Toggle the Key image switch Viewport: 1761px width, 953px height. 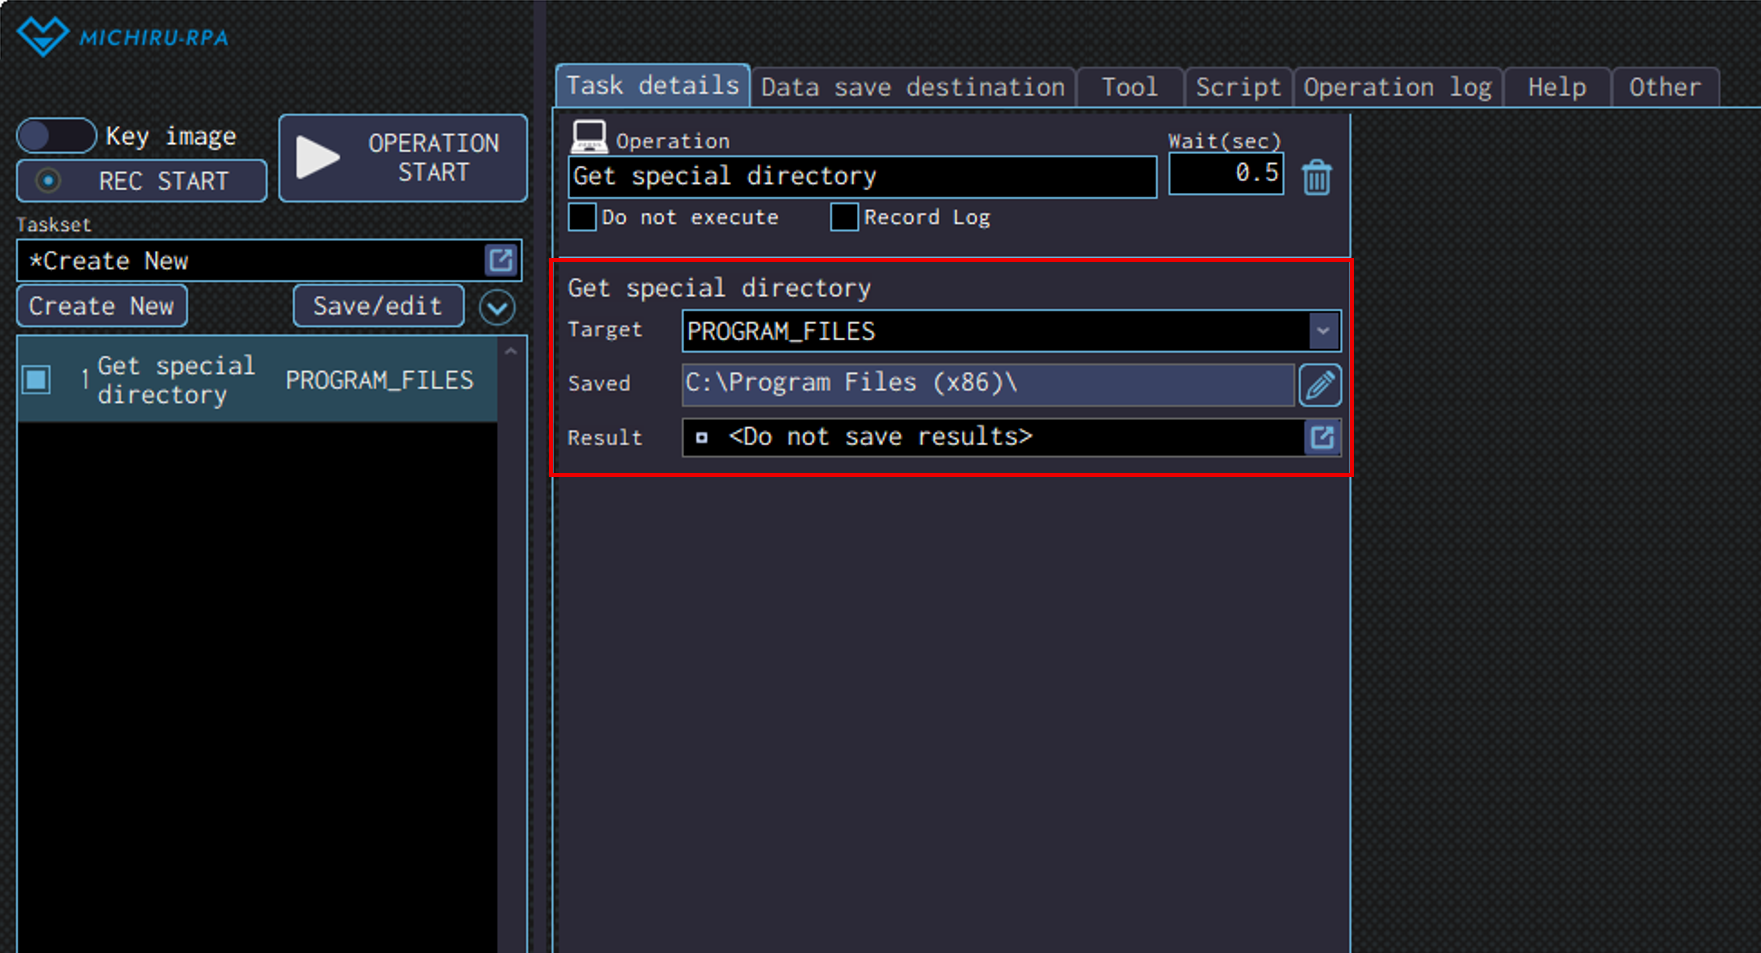56,136
